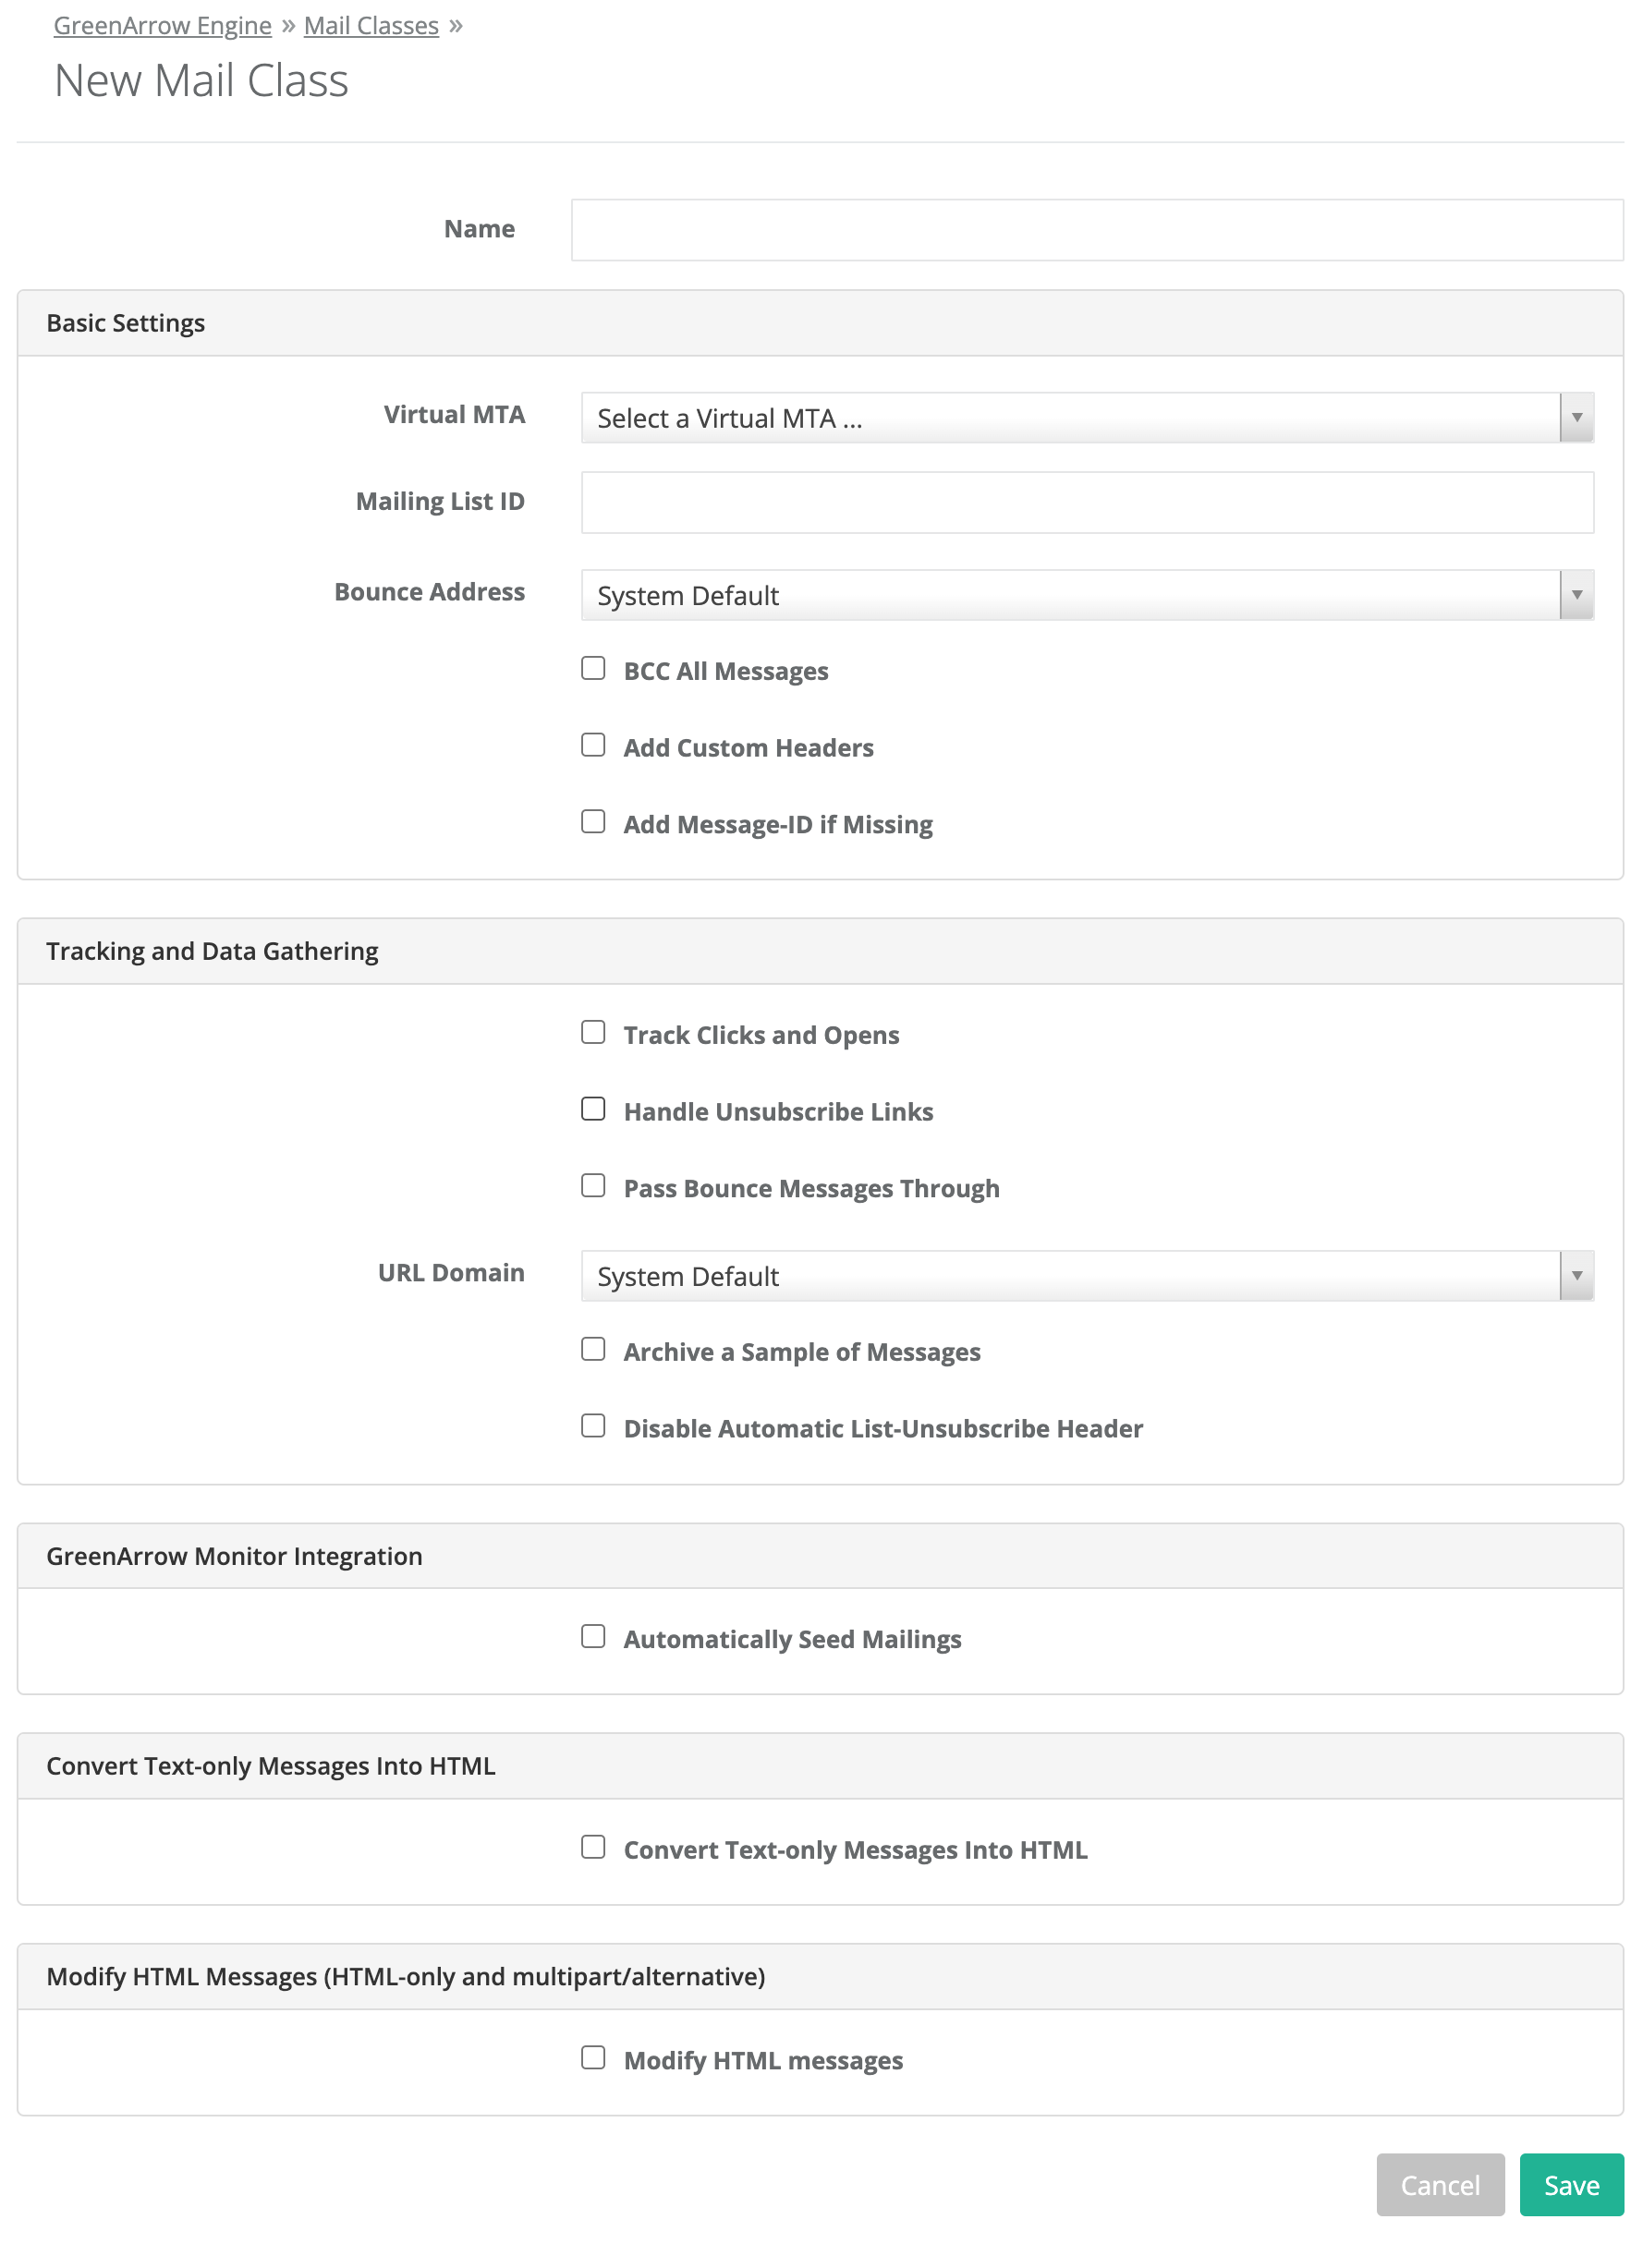Enable BCC All Messages checkbox

click(x=593, y=669)
